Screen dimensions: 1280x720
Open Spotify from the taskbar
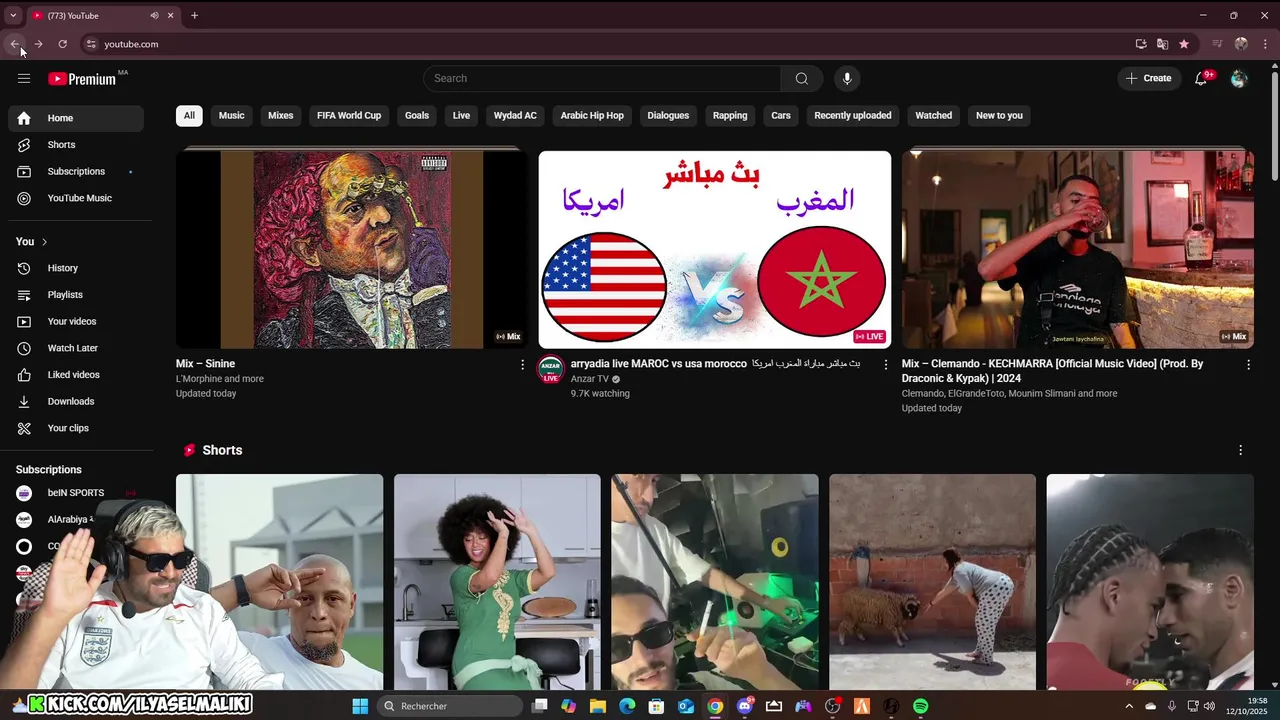click(921, 706)
